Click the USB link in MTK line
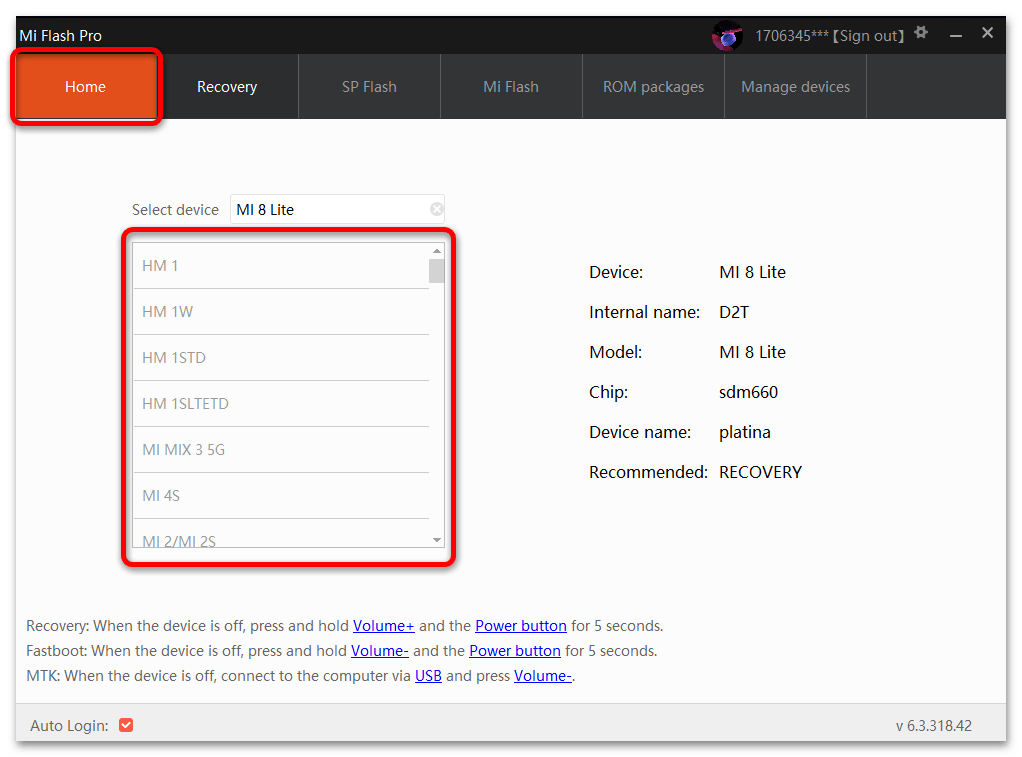The width and height of the screenshot is (1022, 757). [x=428, y=675]
